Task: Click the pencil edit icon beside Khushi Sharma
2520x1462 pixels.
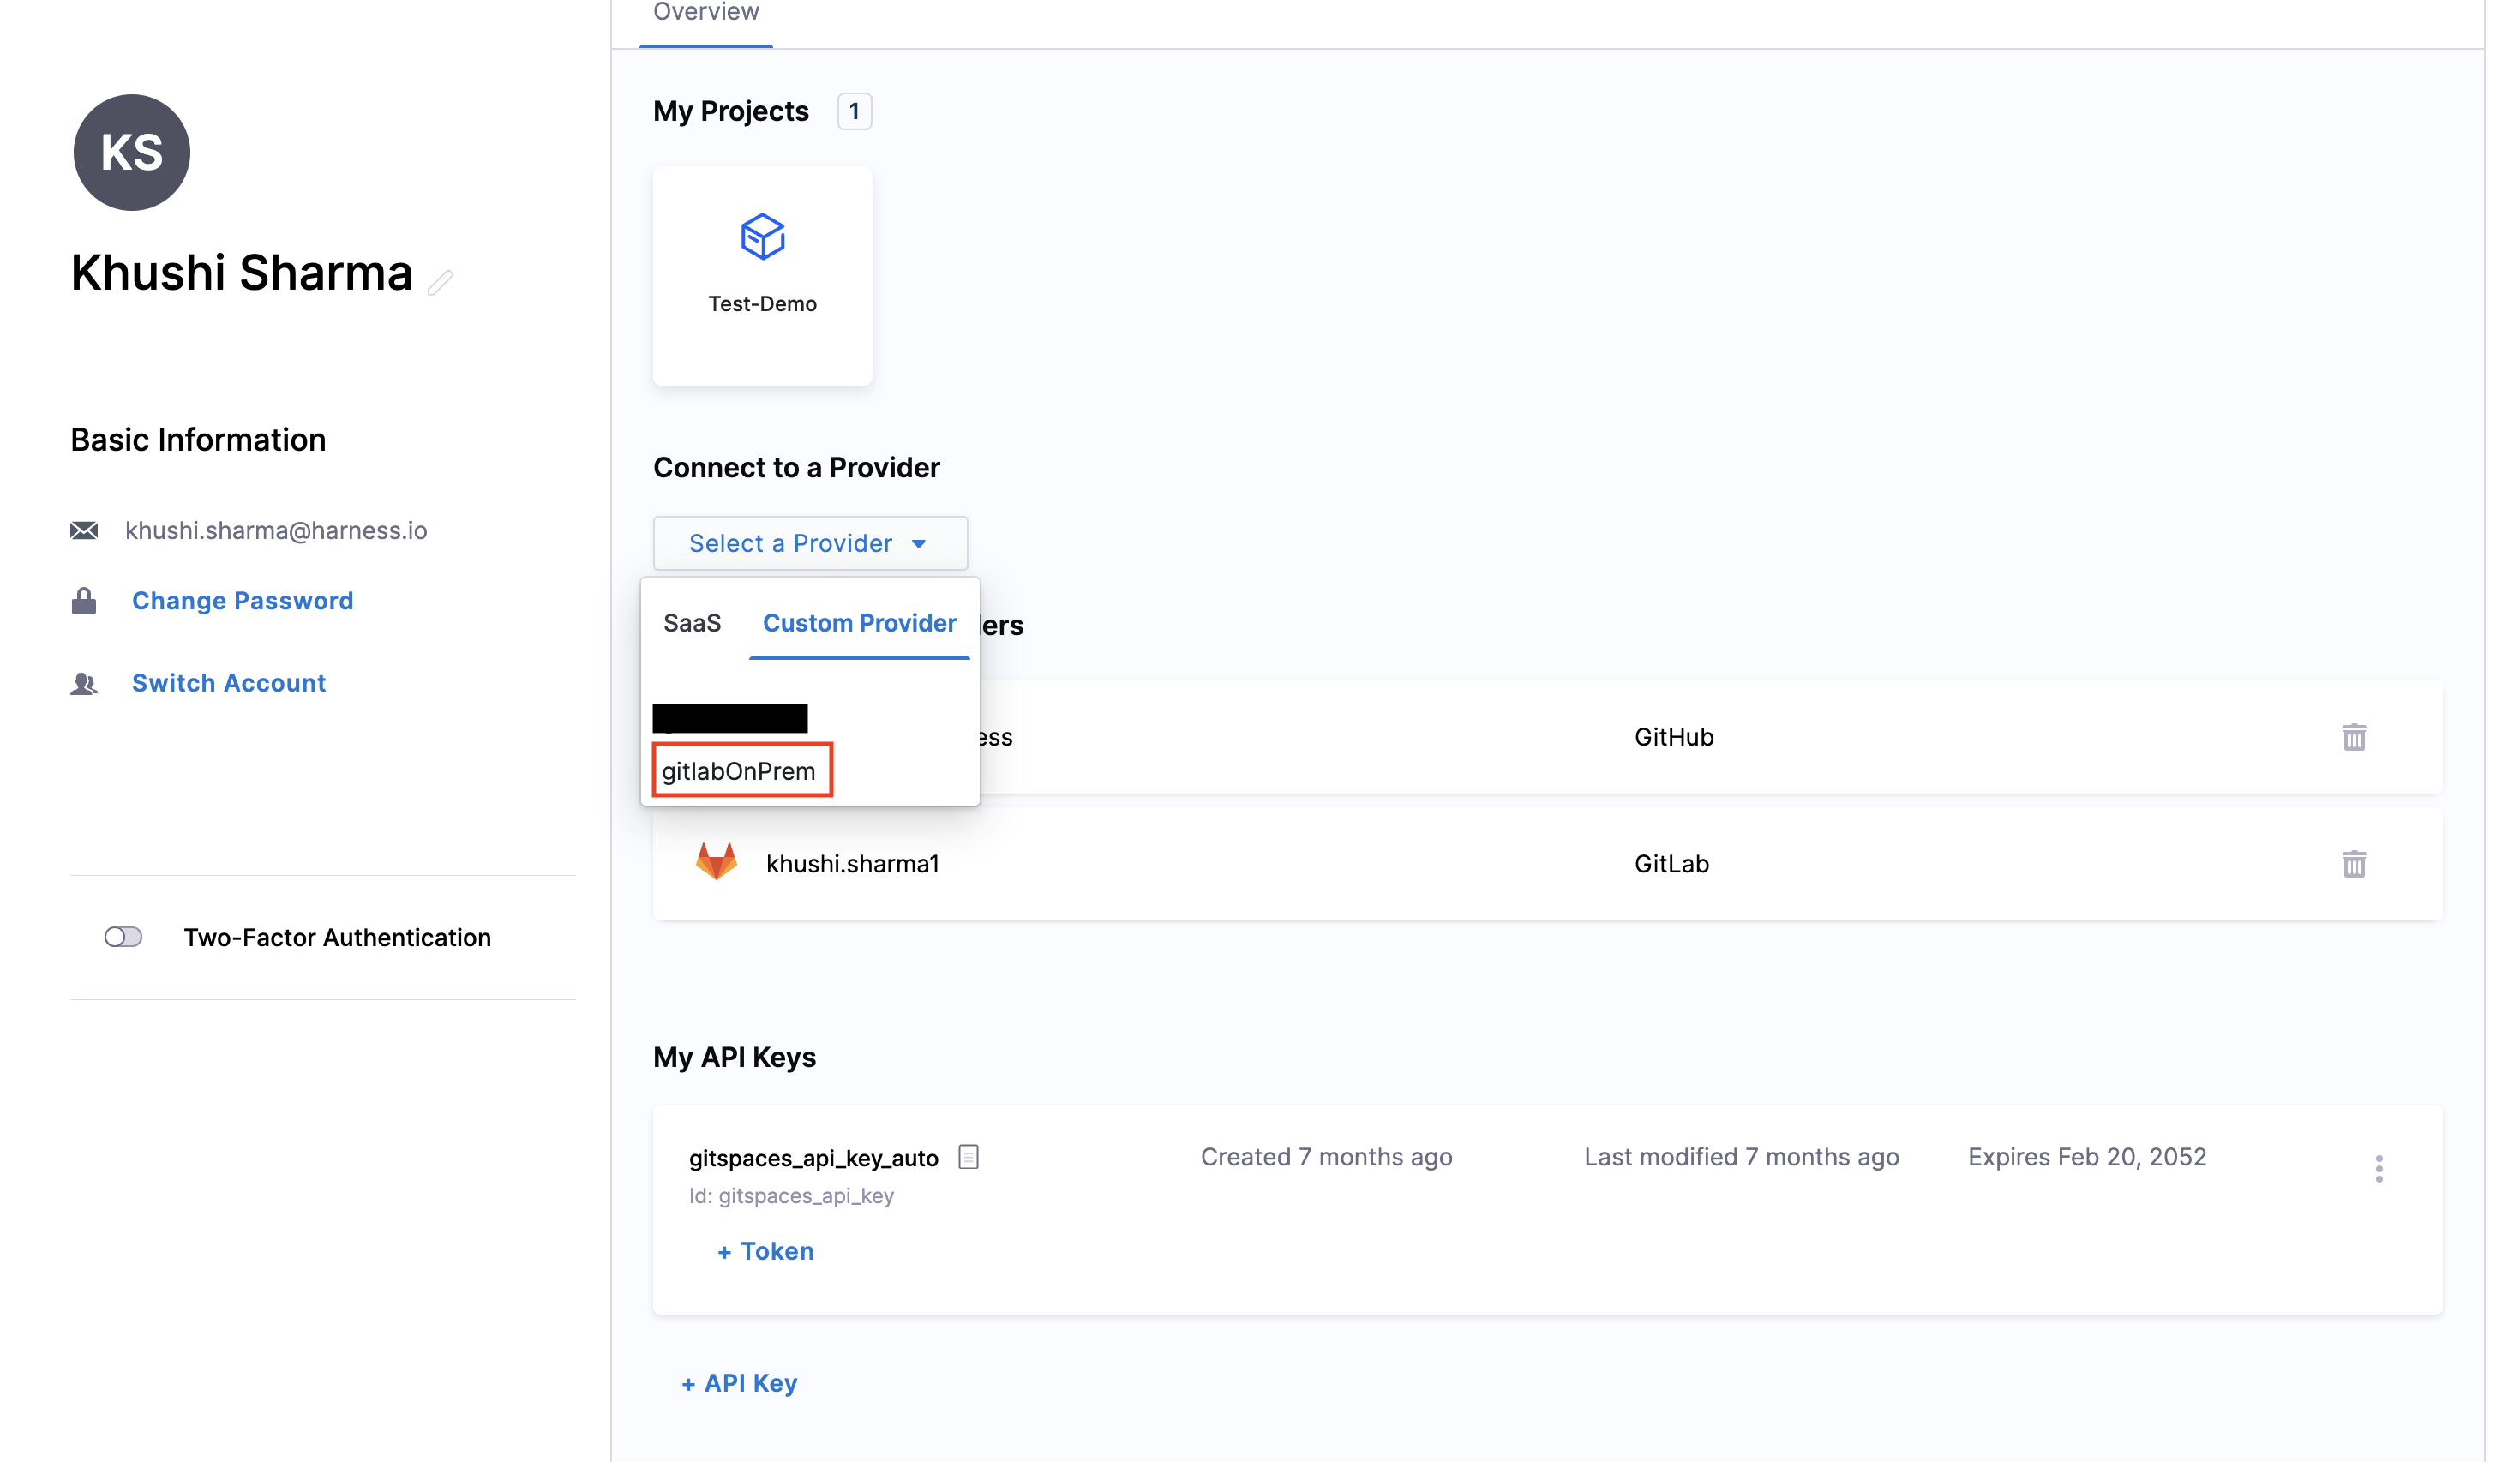Action: (x=440, y=282)
